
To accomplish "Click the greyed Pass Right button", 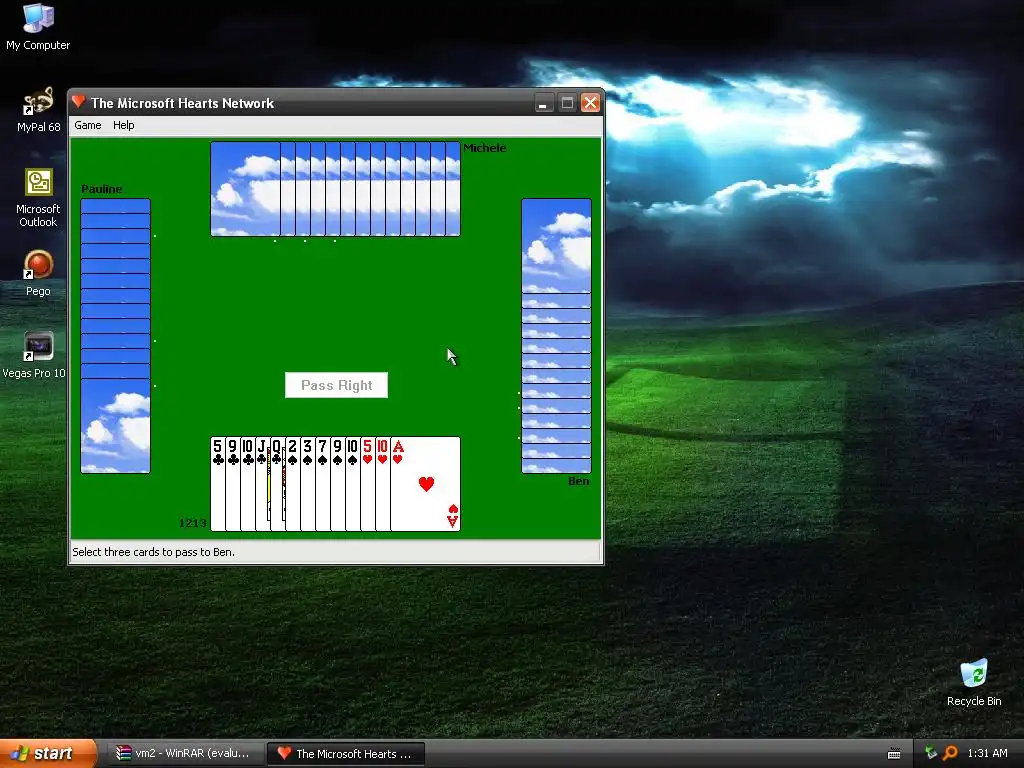I will [x=336, y=385].
